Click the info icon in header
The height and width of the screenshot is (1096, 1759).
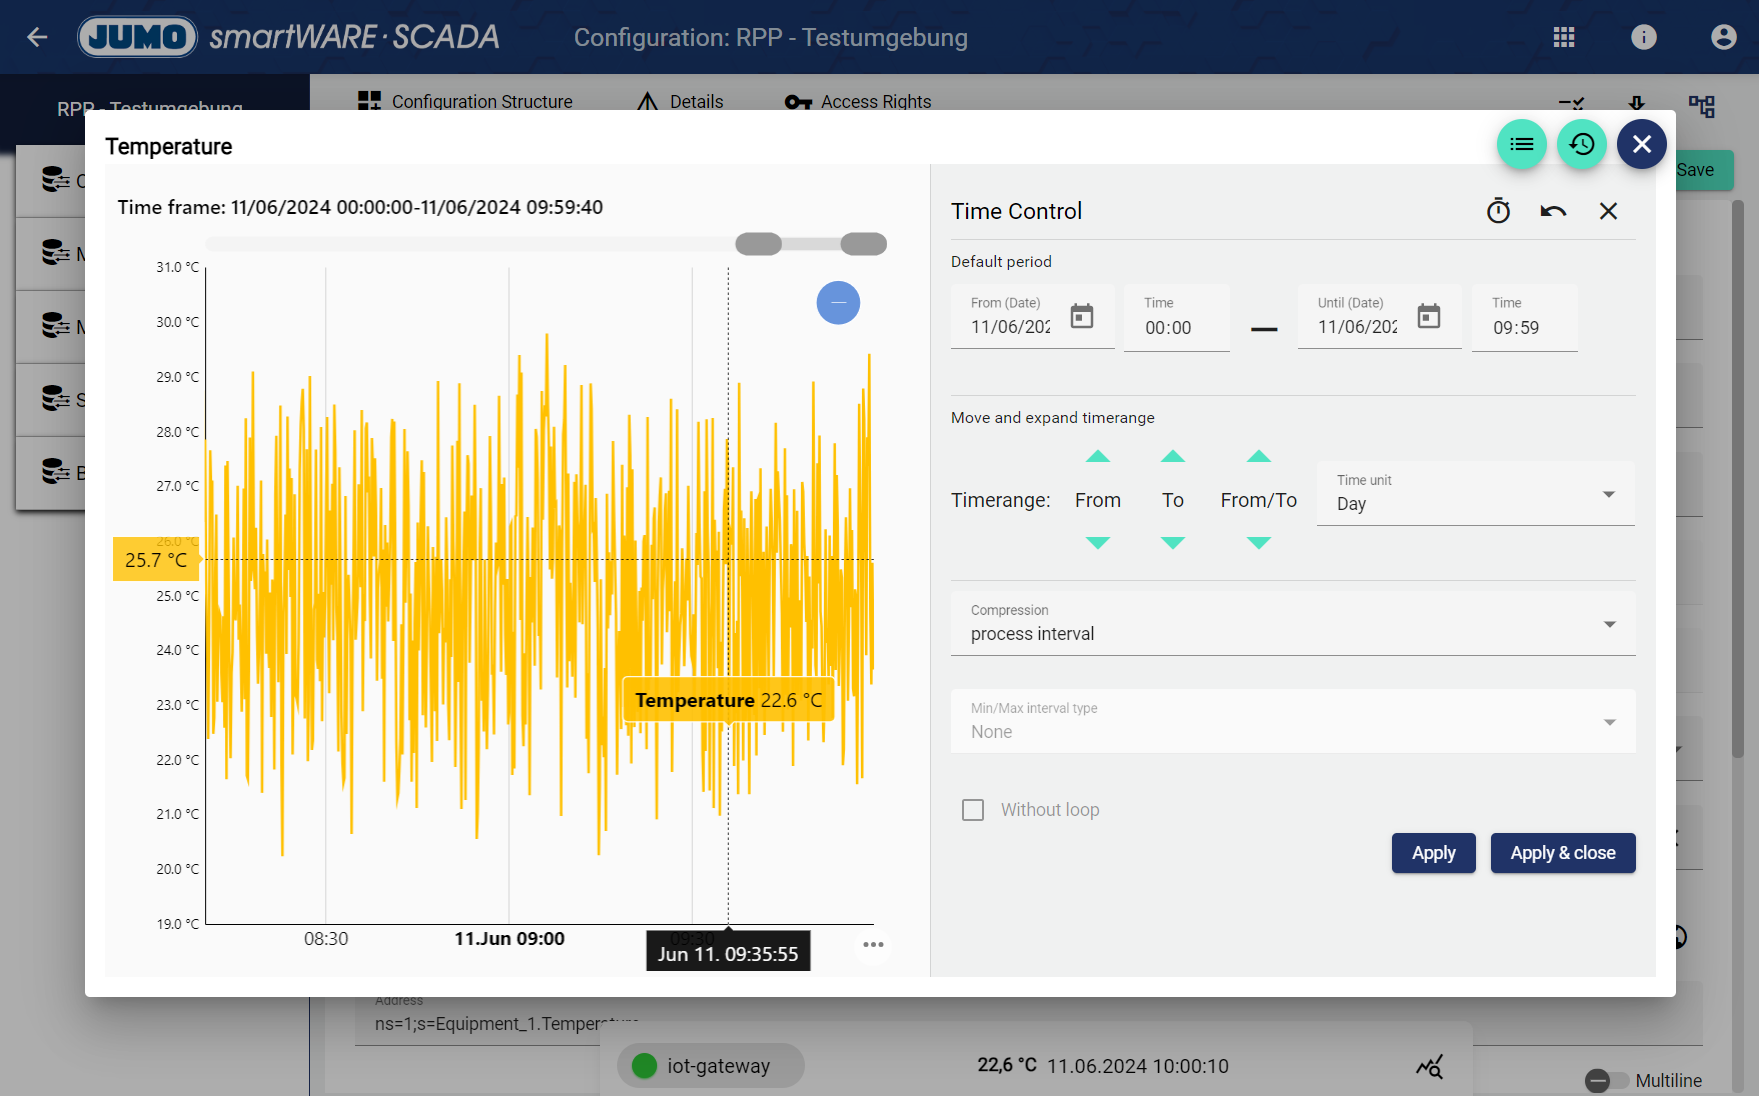point(1644,38)
